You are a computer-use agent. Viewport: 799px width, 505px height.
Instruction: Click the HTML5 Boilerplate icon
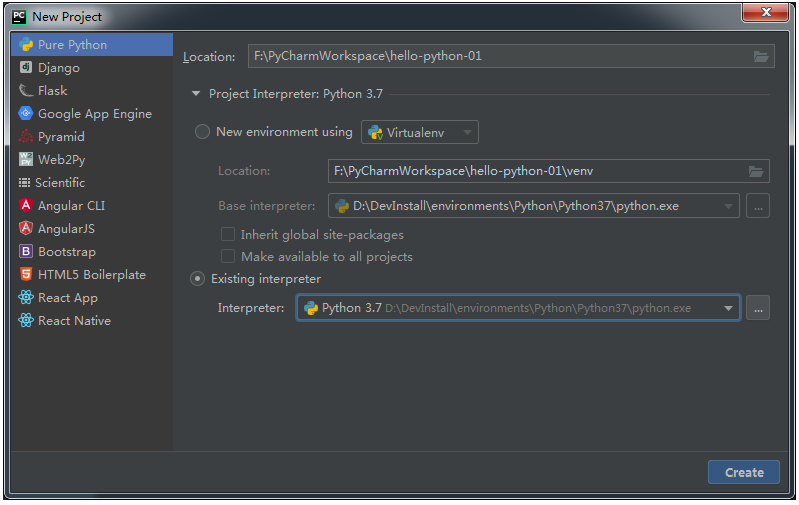(x=26, y=275)
